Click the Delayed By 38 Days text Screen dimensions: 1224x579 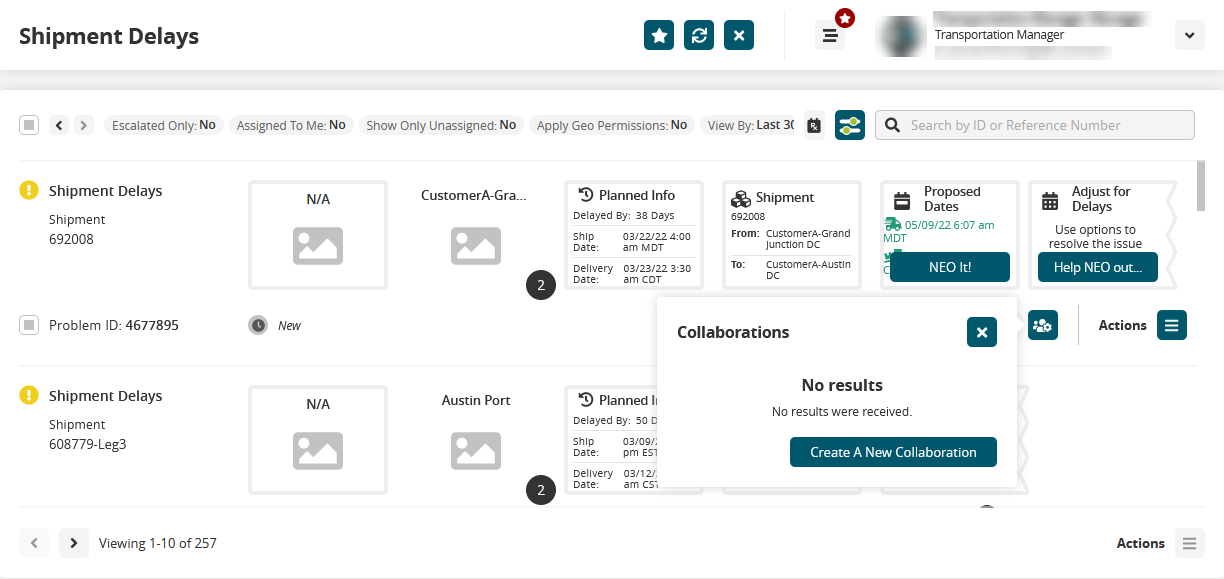pos(624,215)
